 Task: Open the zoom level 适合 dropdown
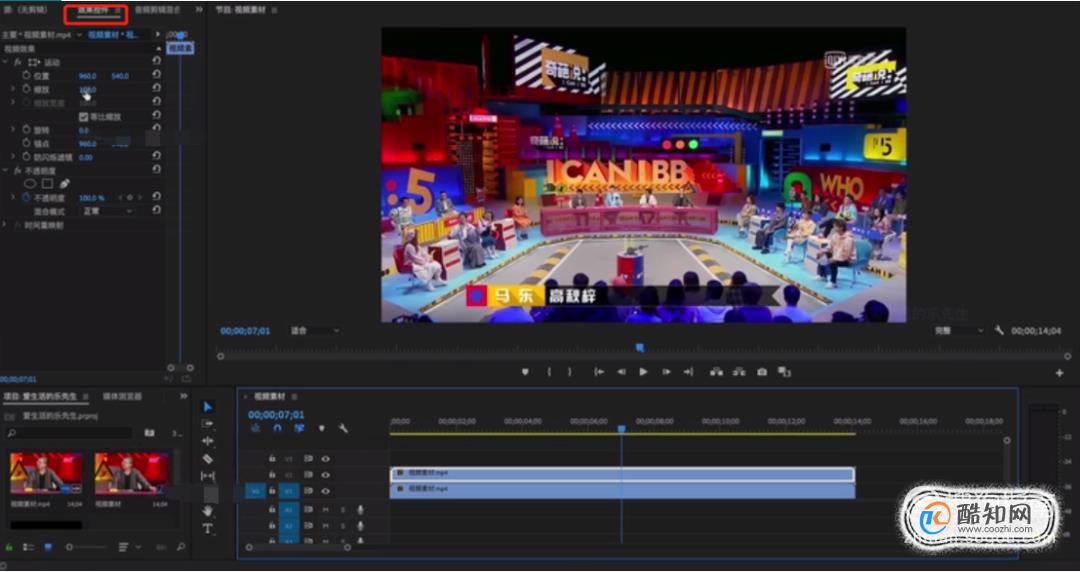click(315, 331)
